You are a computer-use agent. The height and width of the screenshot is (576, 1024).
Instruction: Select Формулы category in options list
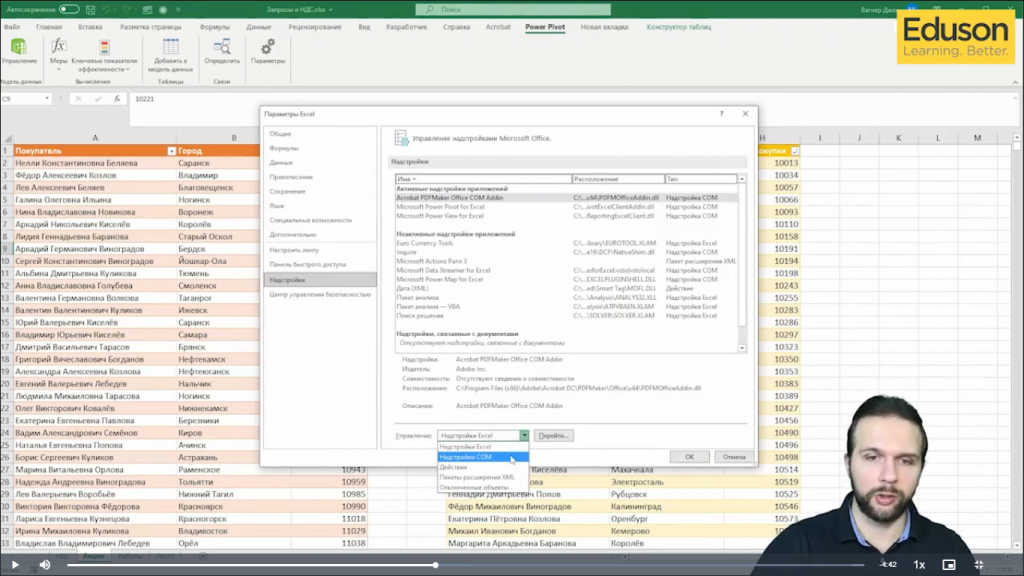pyautogui.click(x=320, y=148)
